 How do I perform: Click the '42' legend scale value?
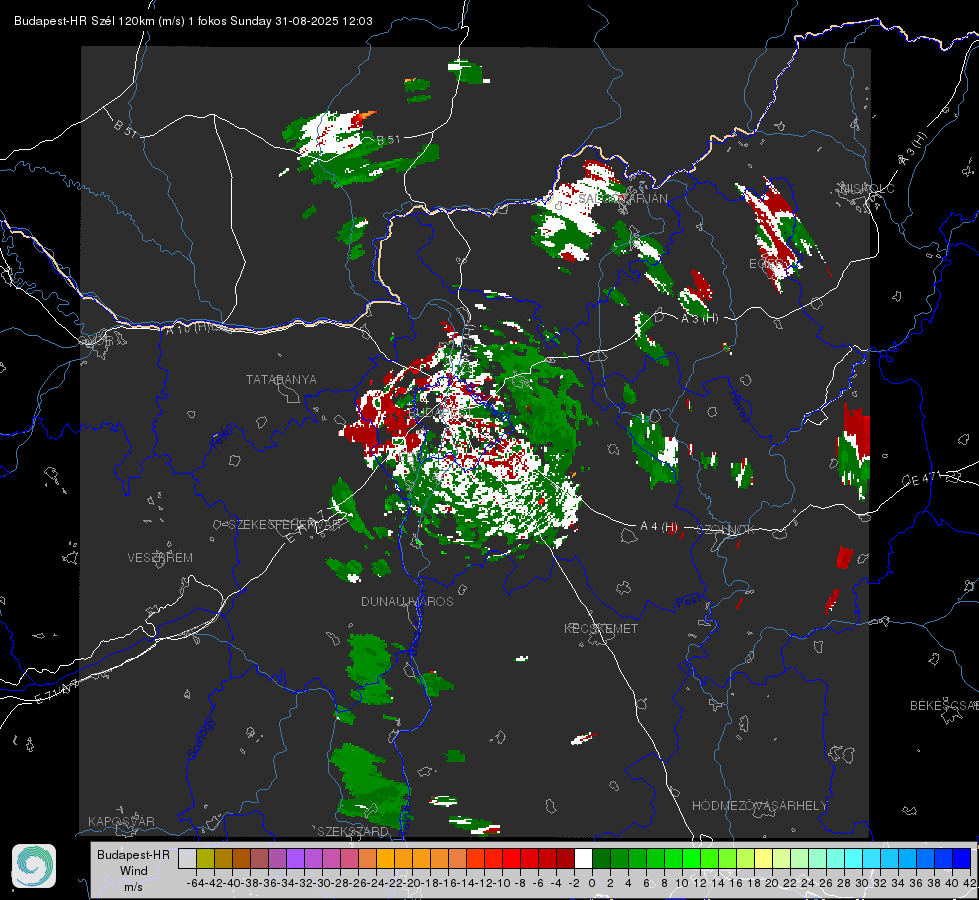970,883
